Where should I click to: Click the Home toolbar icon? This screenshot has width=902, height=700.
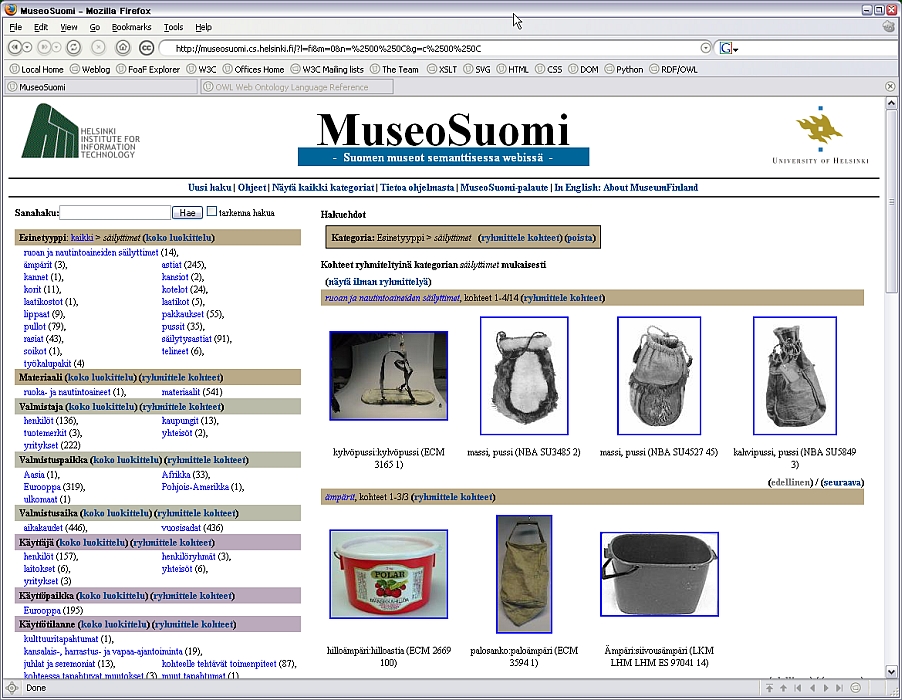pyautogui.click(x=123, y=47)
